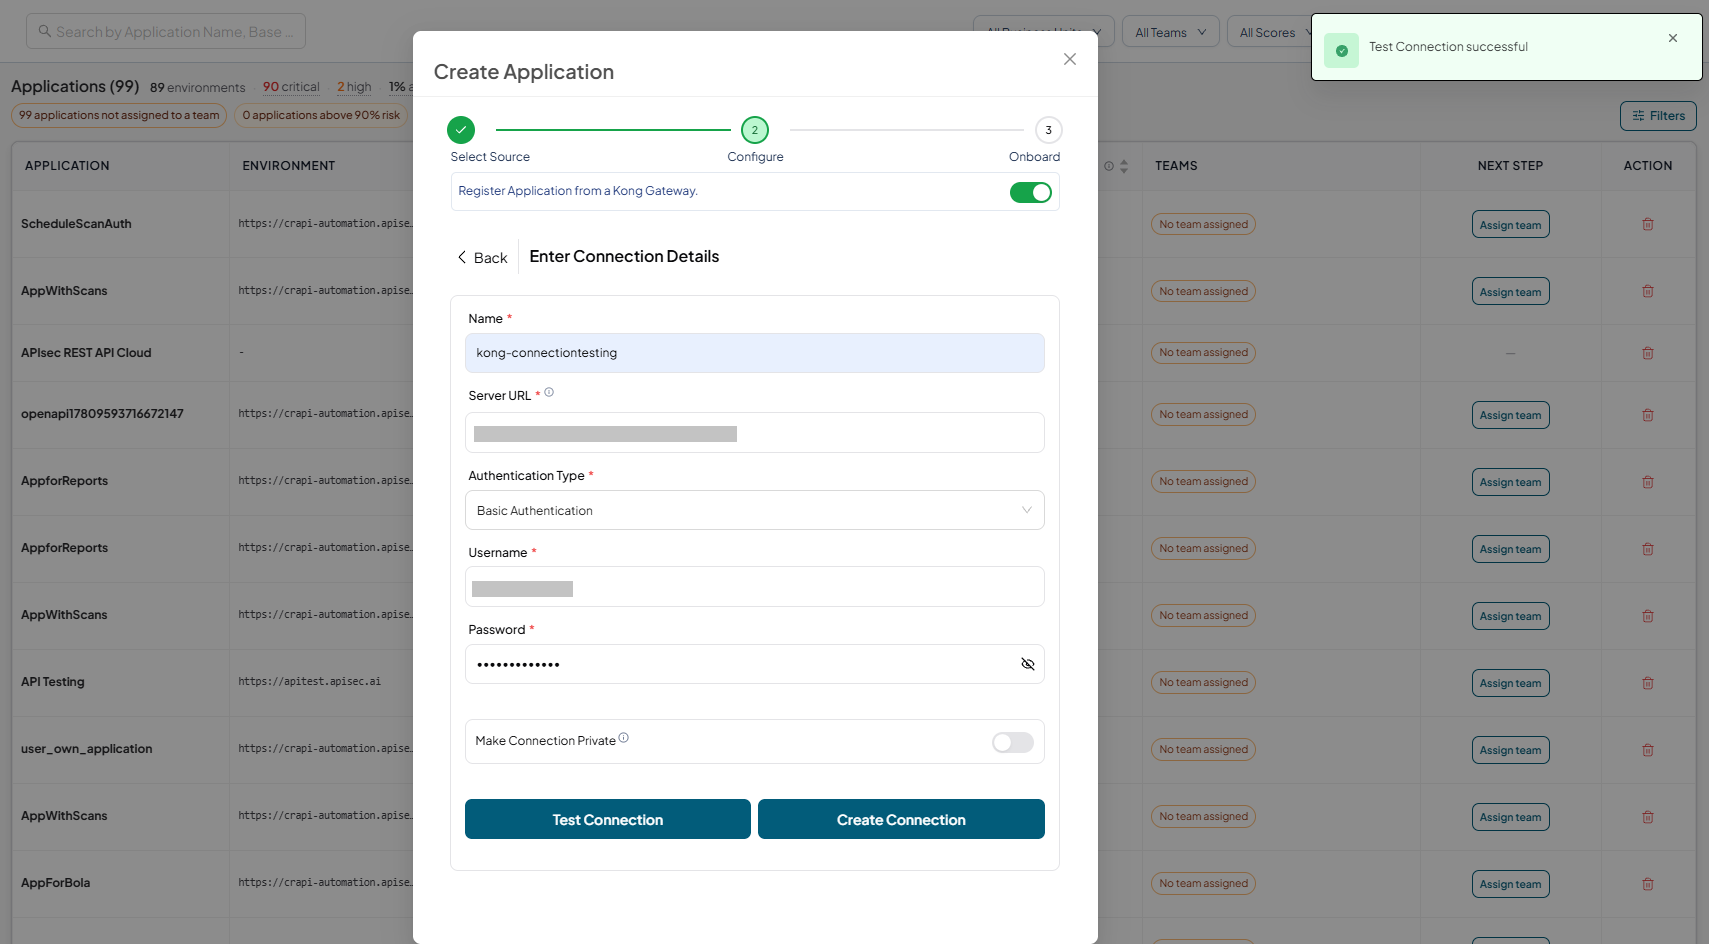Image resolution: width=1709 pixels, height=944 pixels.
Task: Click the Test Connection button
Action: pyautogui.click(x=608, y=819)
